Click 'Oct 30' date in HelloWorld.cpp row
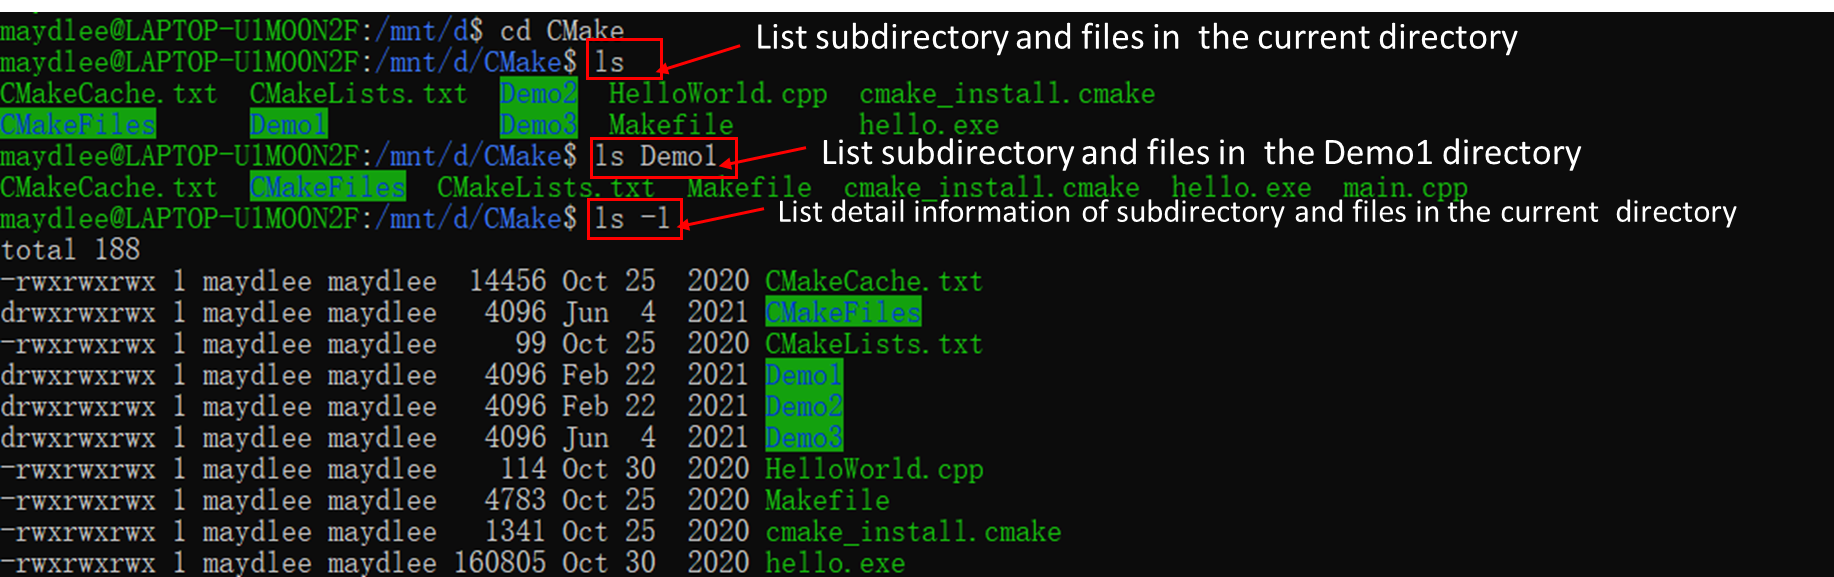The width and height of the screenshot is (1834, 577). (609, 468)
